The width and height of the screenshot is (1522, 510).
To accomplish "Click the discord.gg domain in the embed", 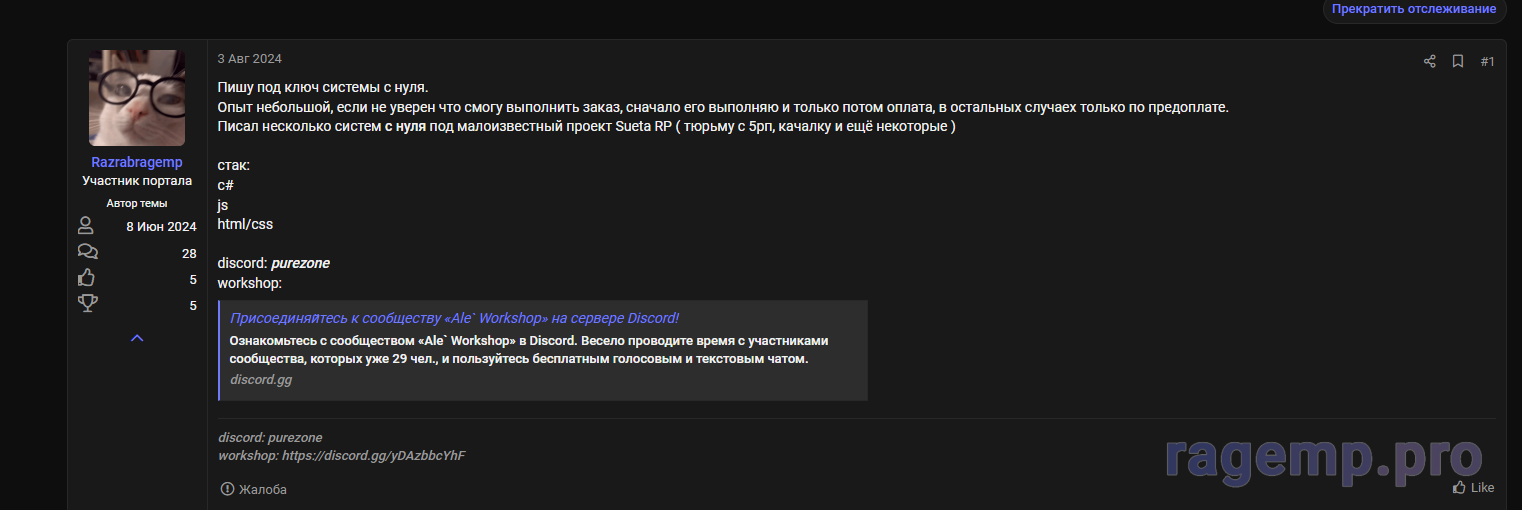I will [261, 380].
